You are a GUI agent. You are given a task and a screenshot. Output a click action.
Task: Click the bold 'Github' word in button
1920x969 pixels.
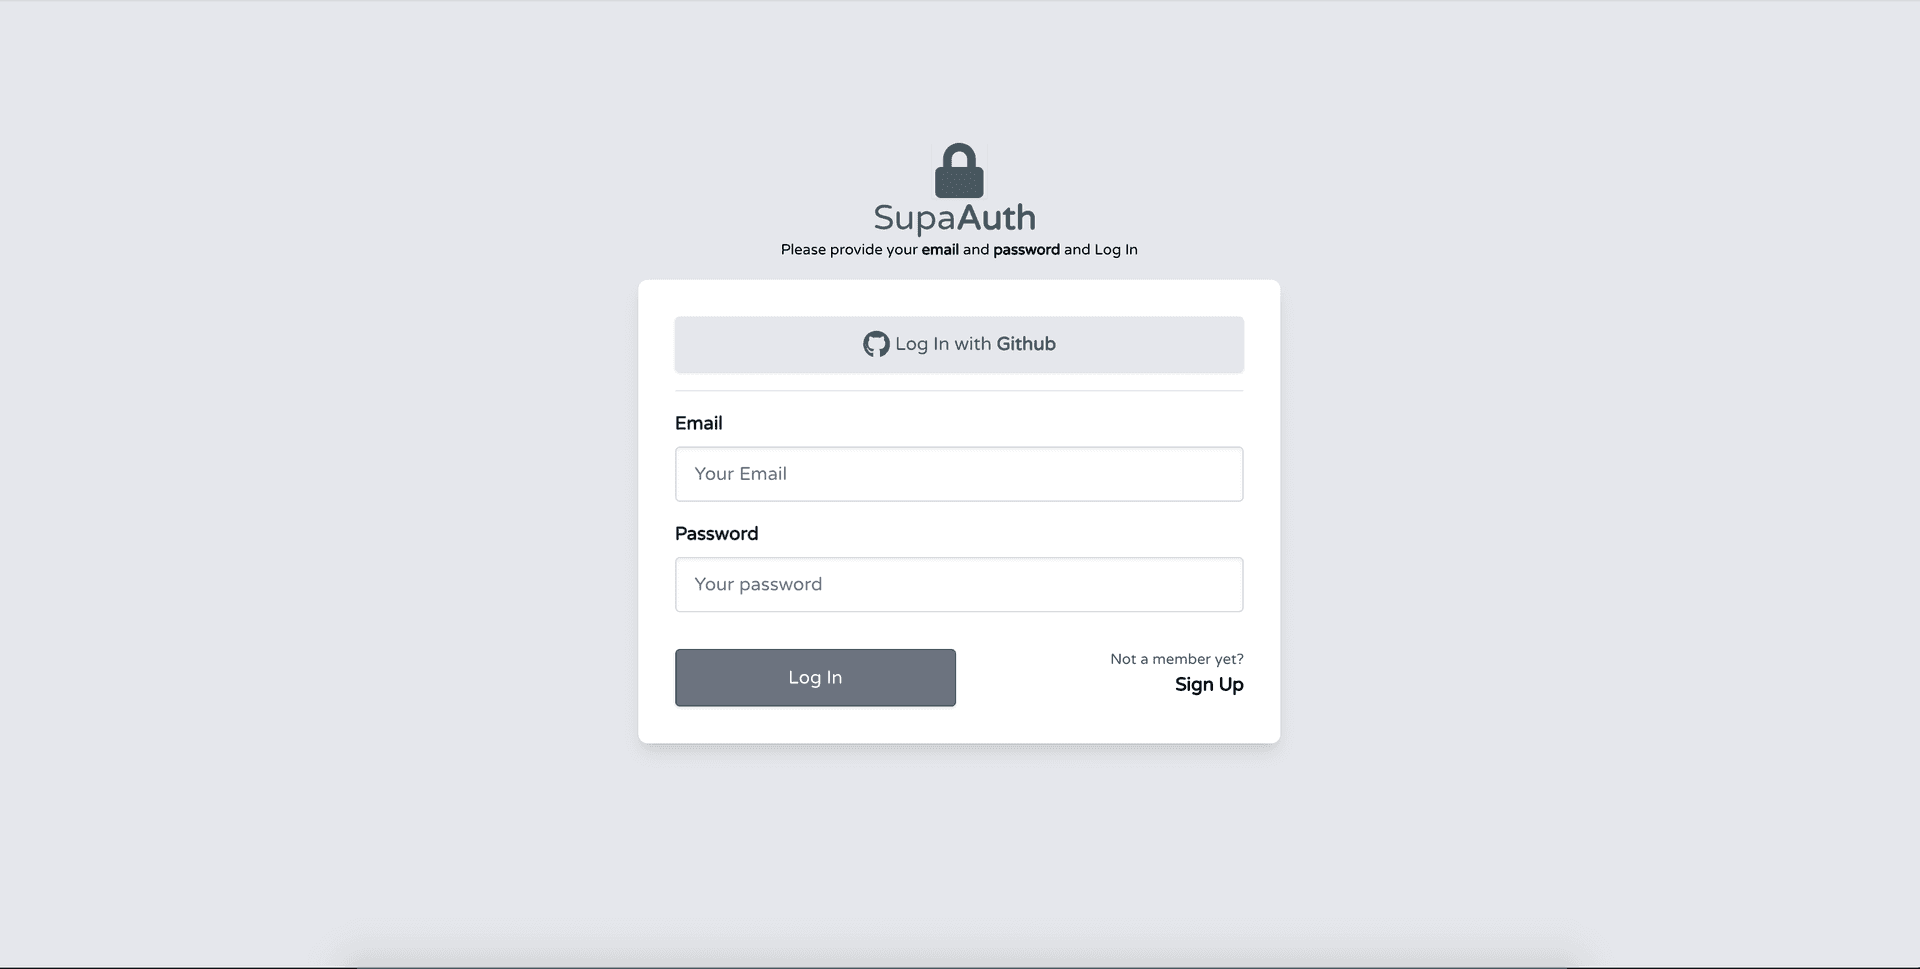1026,344
